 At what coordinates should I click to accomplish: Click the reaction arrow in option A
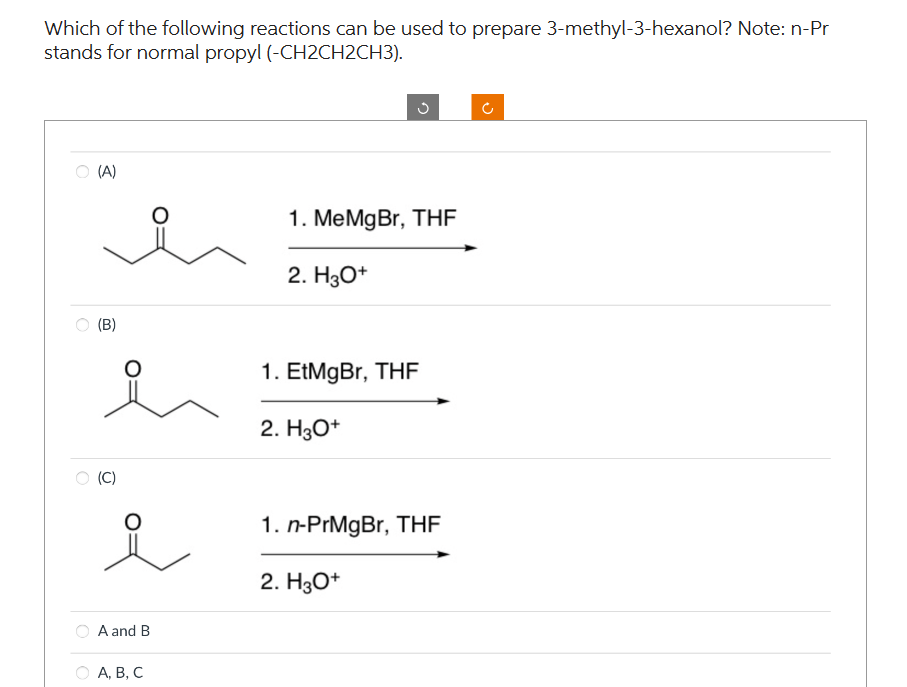383,247
